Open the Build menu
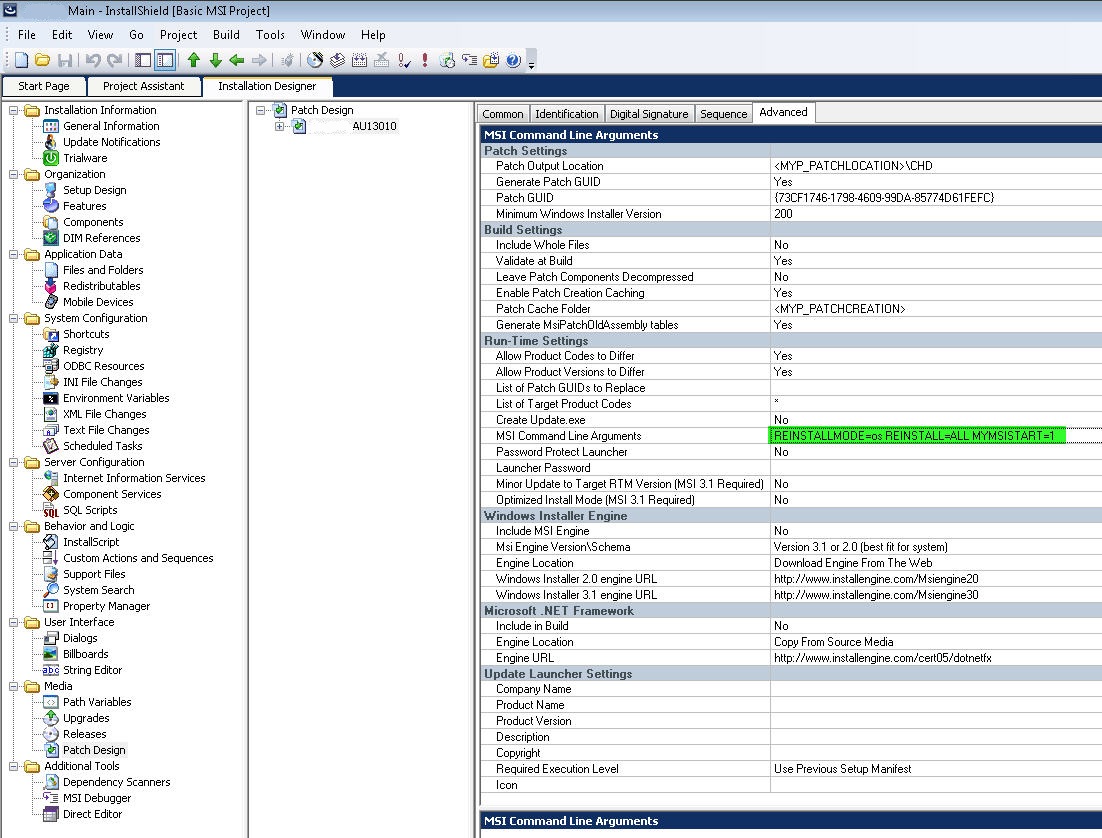The height and width of the screenshot is (838, 1102). point(226,35)
